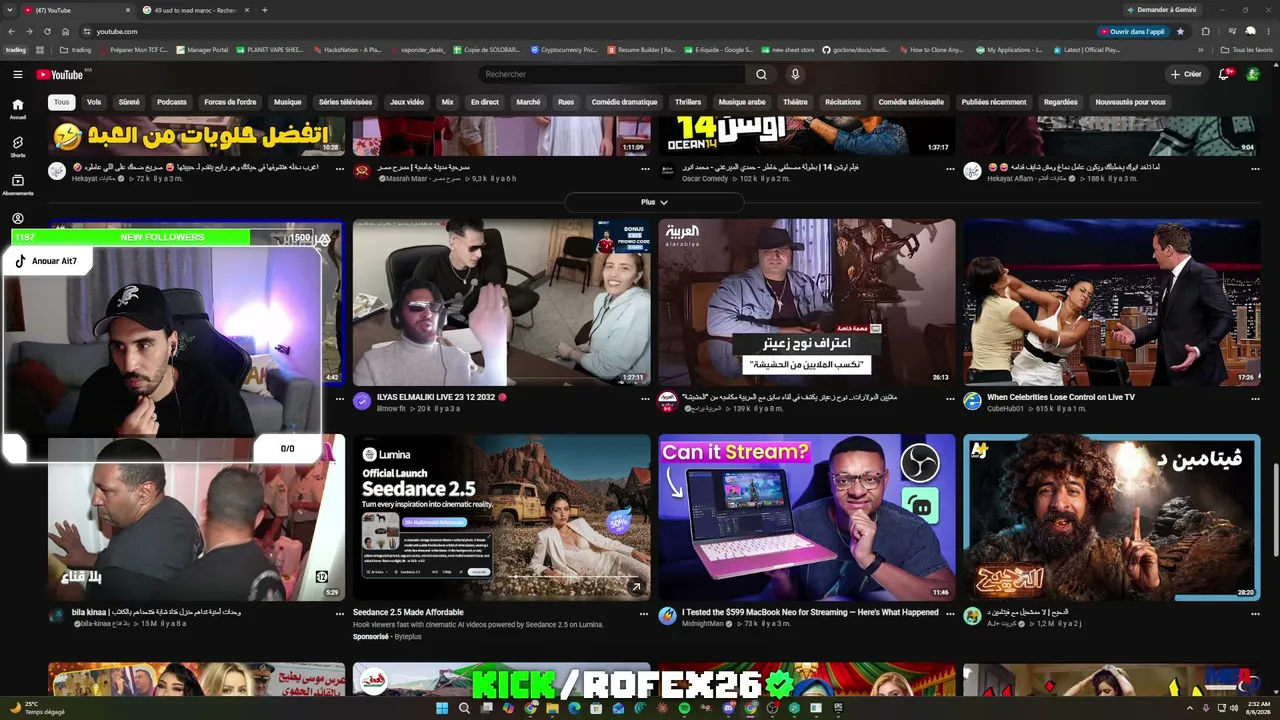Viewport: 1280px width, 720px height.
Task: Select the Tous filter chip
Action: tap(62, 102)
